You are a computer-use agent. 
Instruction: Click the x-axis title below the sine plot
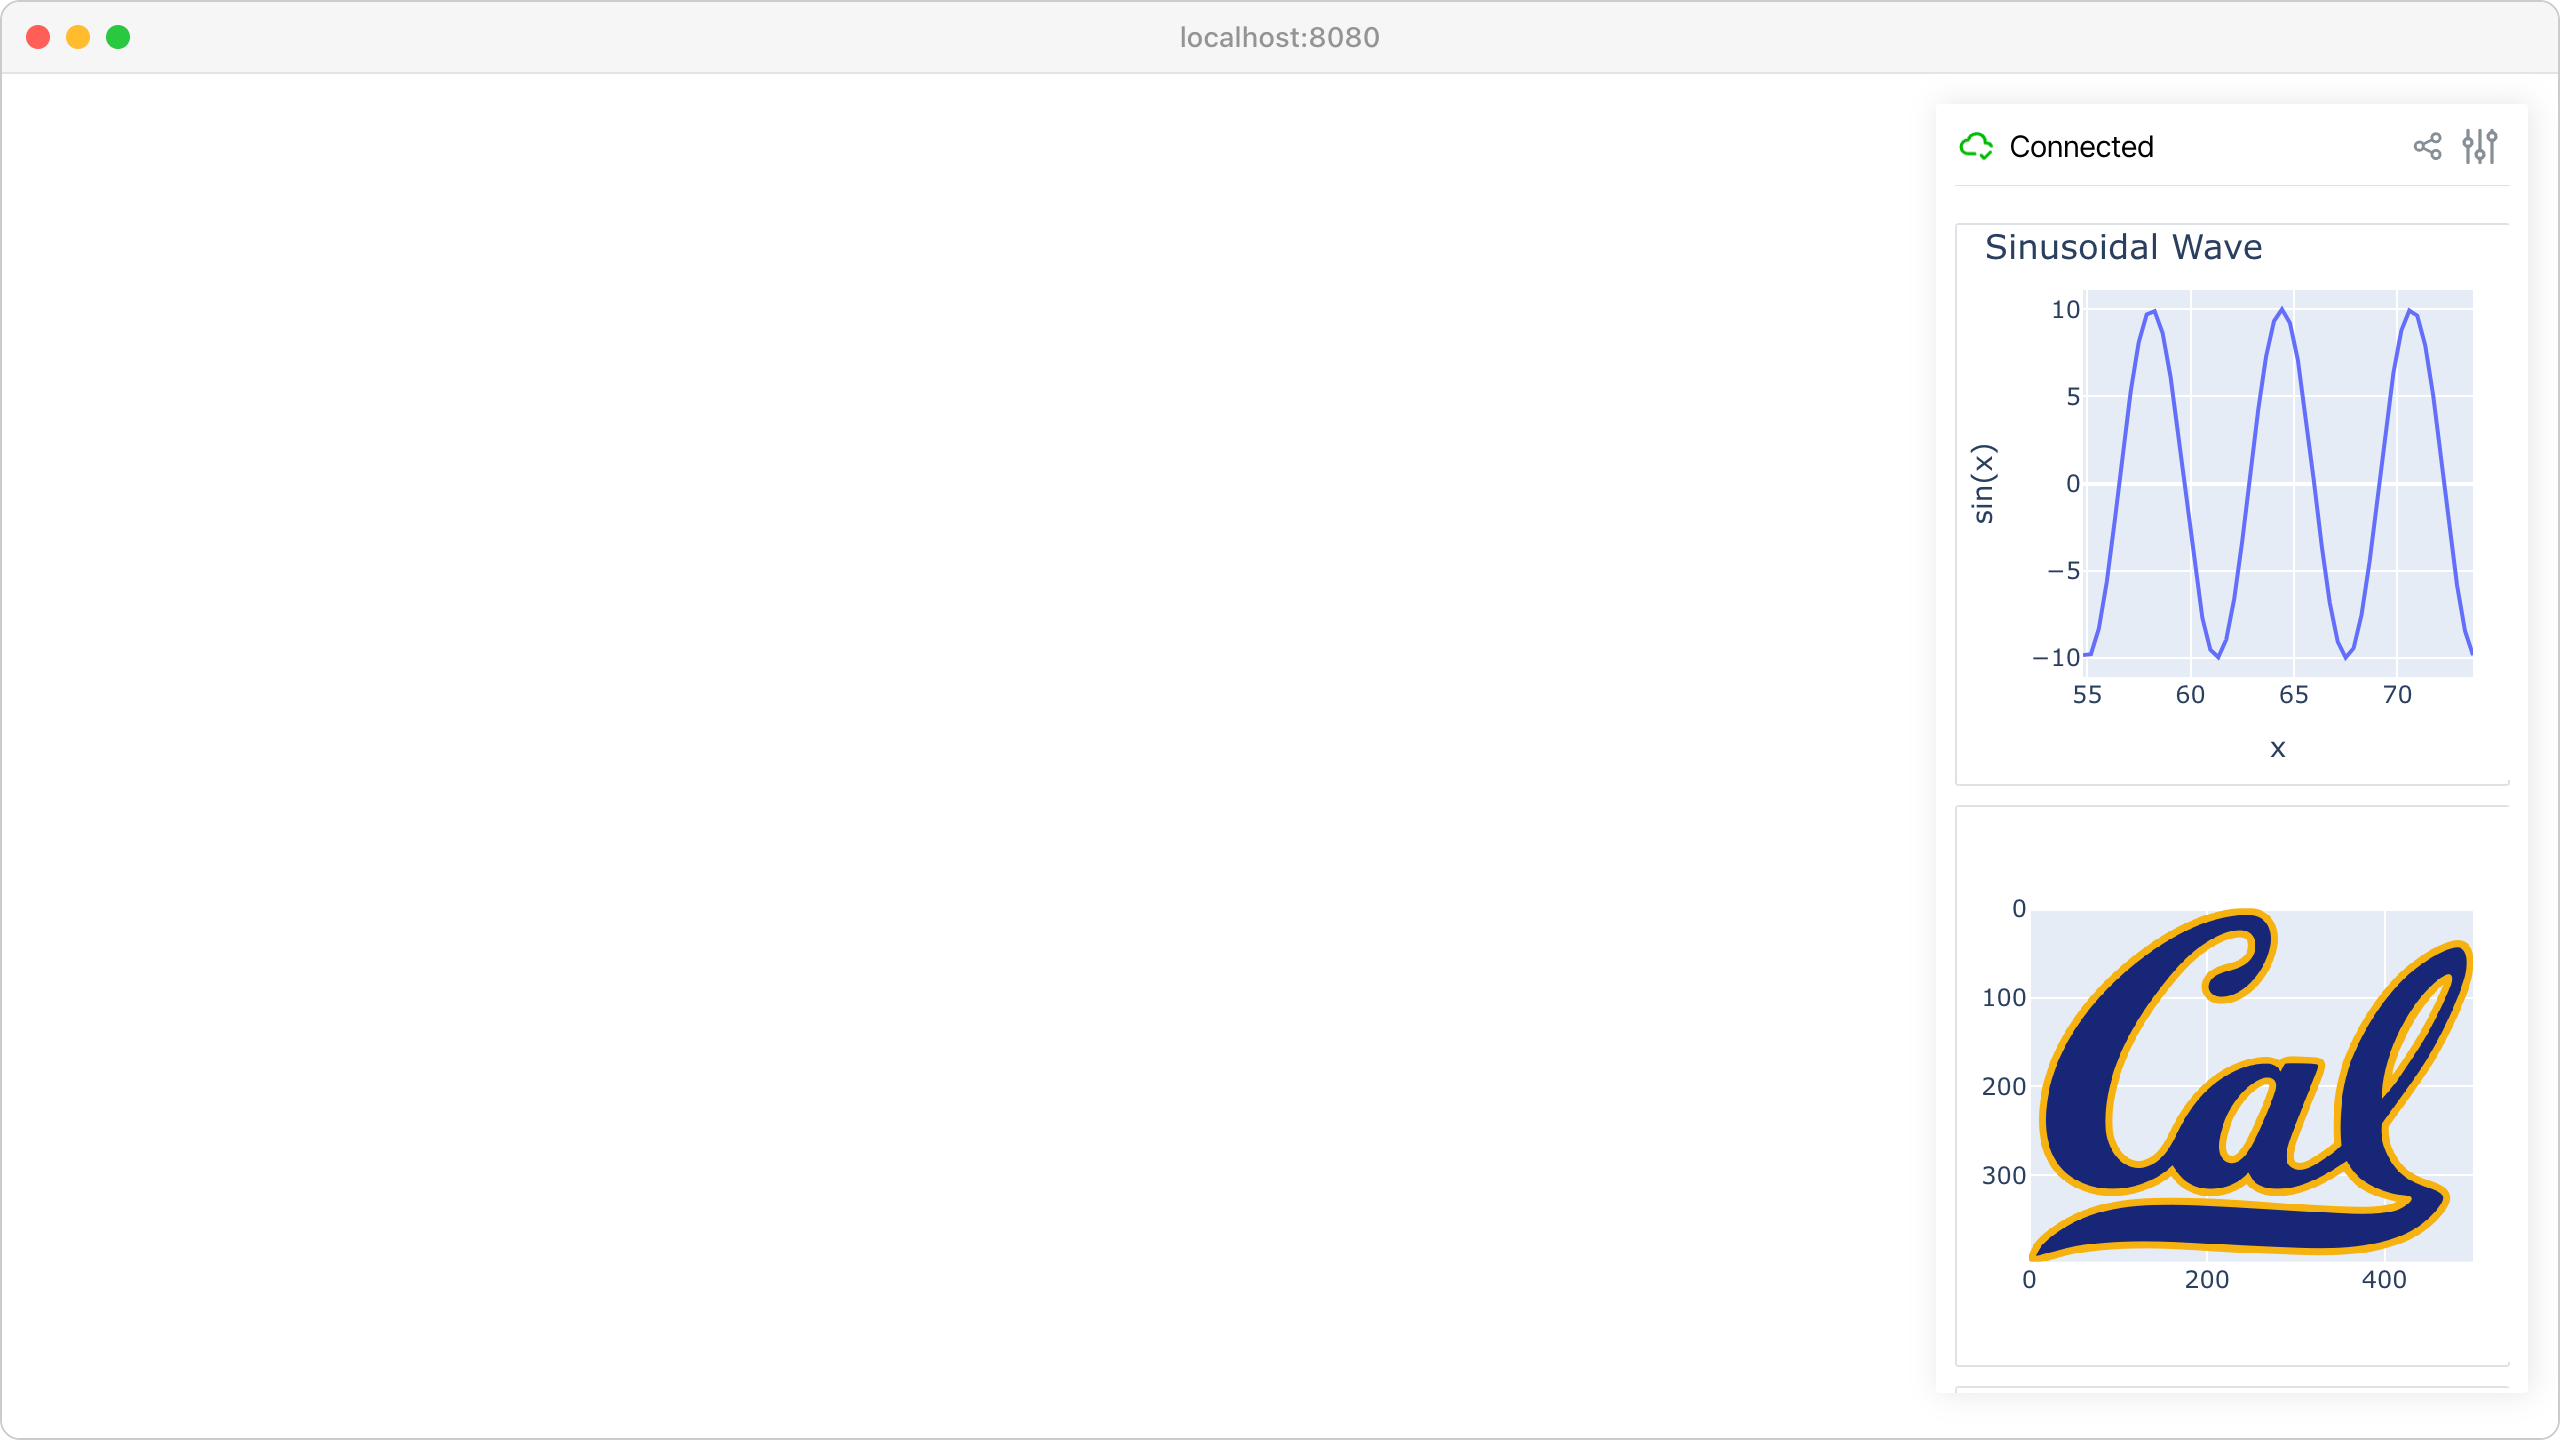click(x=2278, y=748)
